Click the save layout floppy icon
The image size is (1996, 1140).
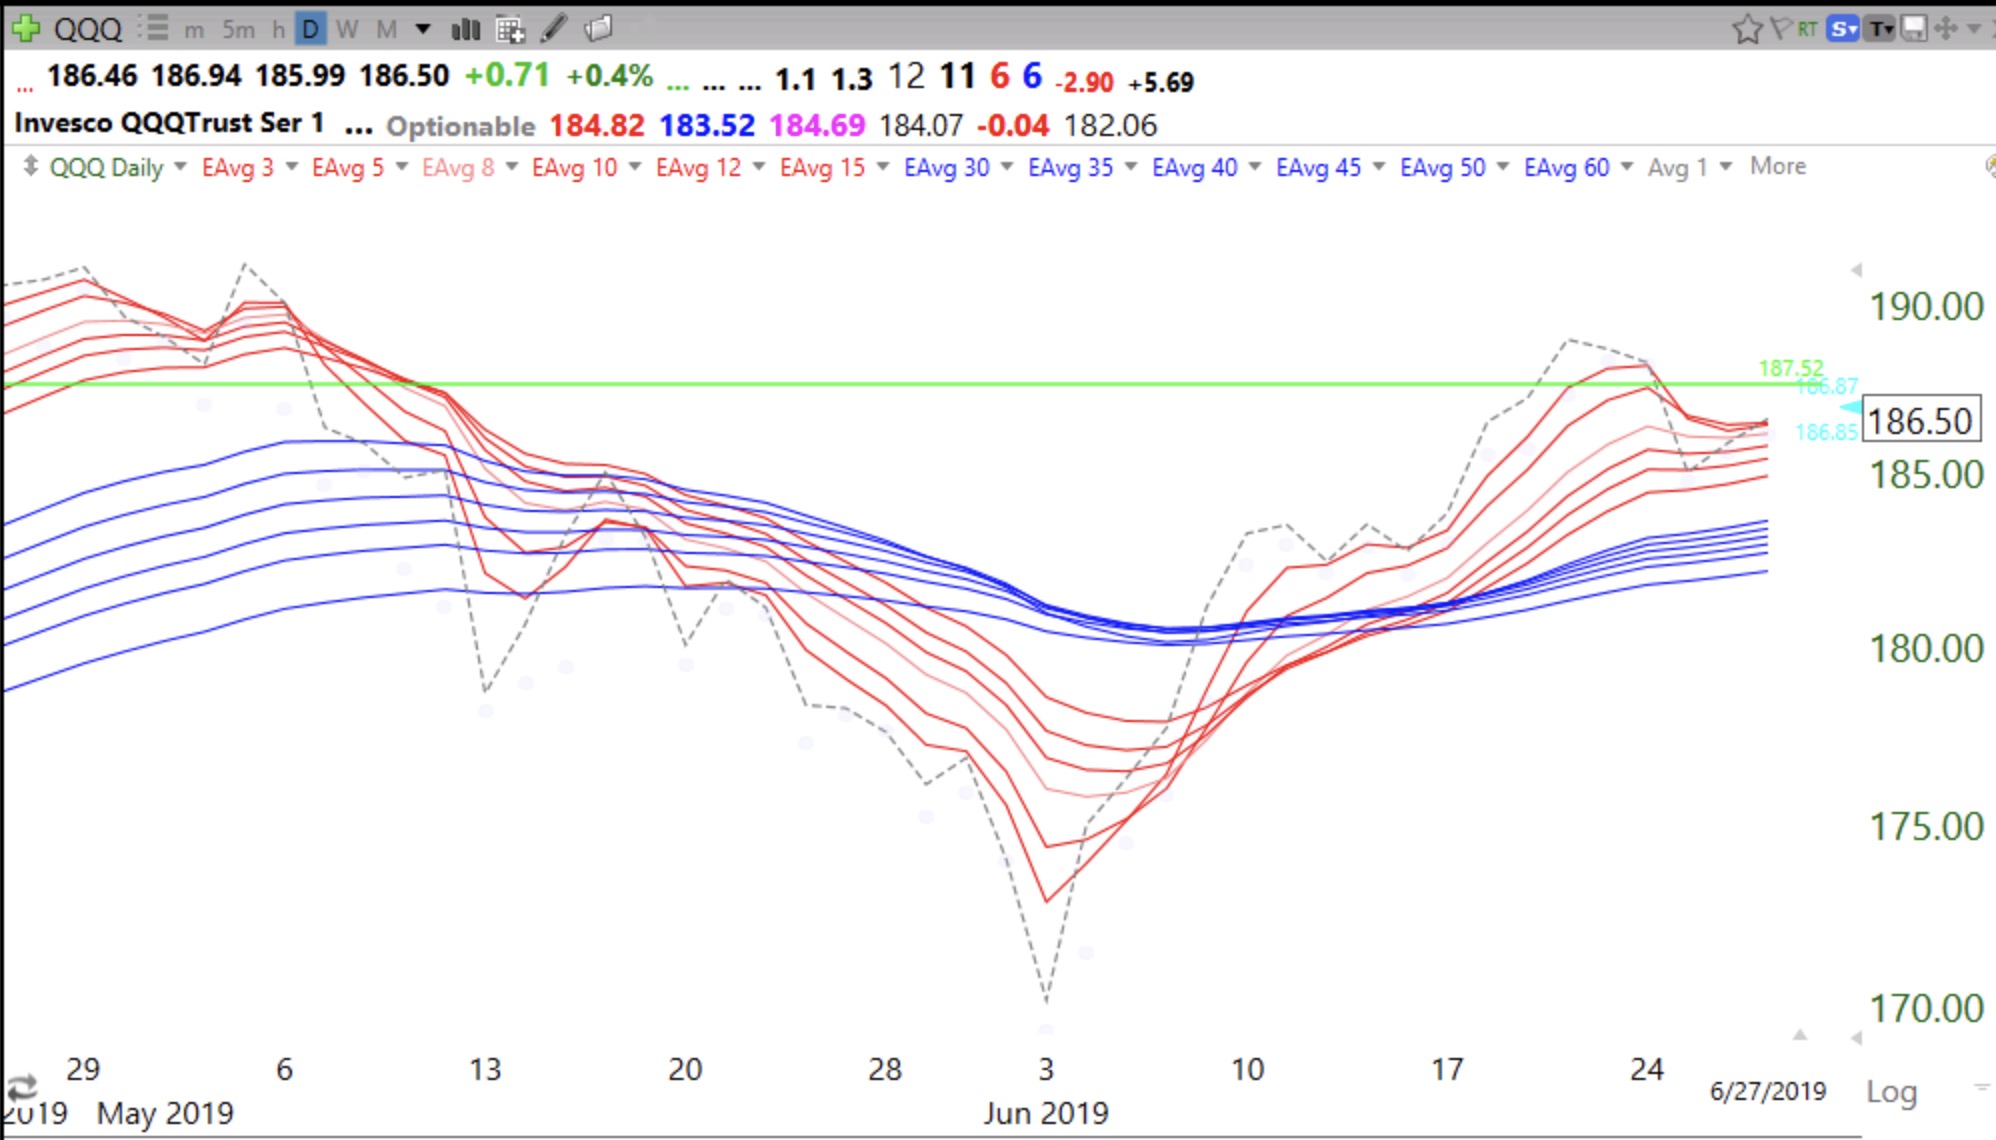click(1913, 29)
